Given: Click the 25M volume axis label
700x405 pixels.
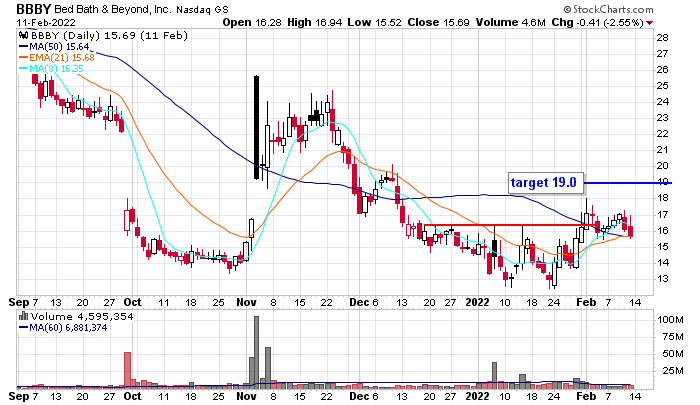Looking at the screenshot, I should (x=673, y=371).
